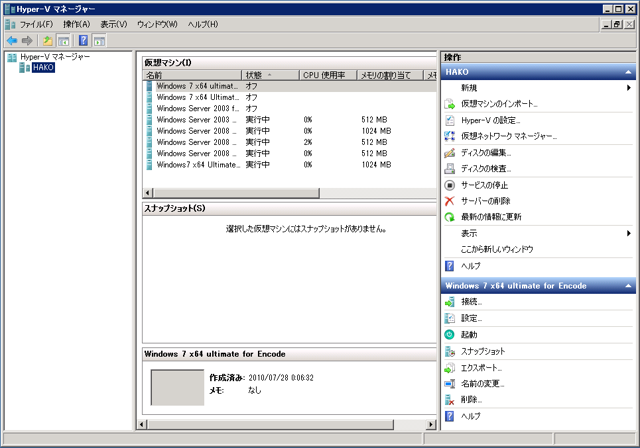
Task: Click the Hyper-V マネージャー tree root icon
Action: tap(12, 57)
